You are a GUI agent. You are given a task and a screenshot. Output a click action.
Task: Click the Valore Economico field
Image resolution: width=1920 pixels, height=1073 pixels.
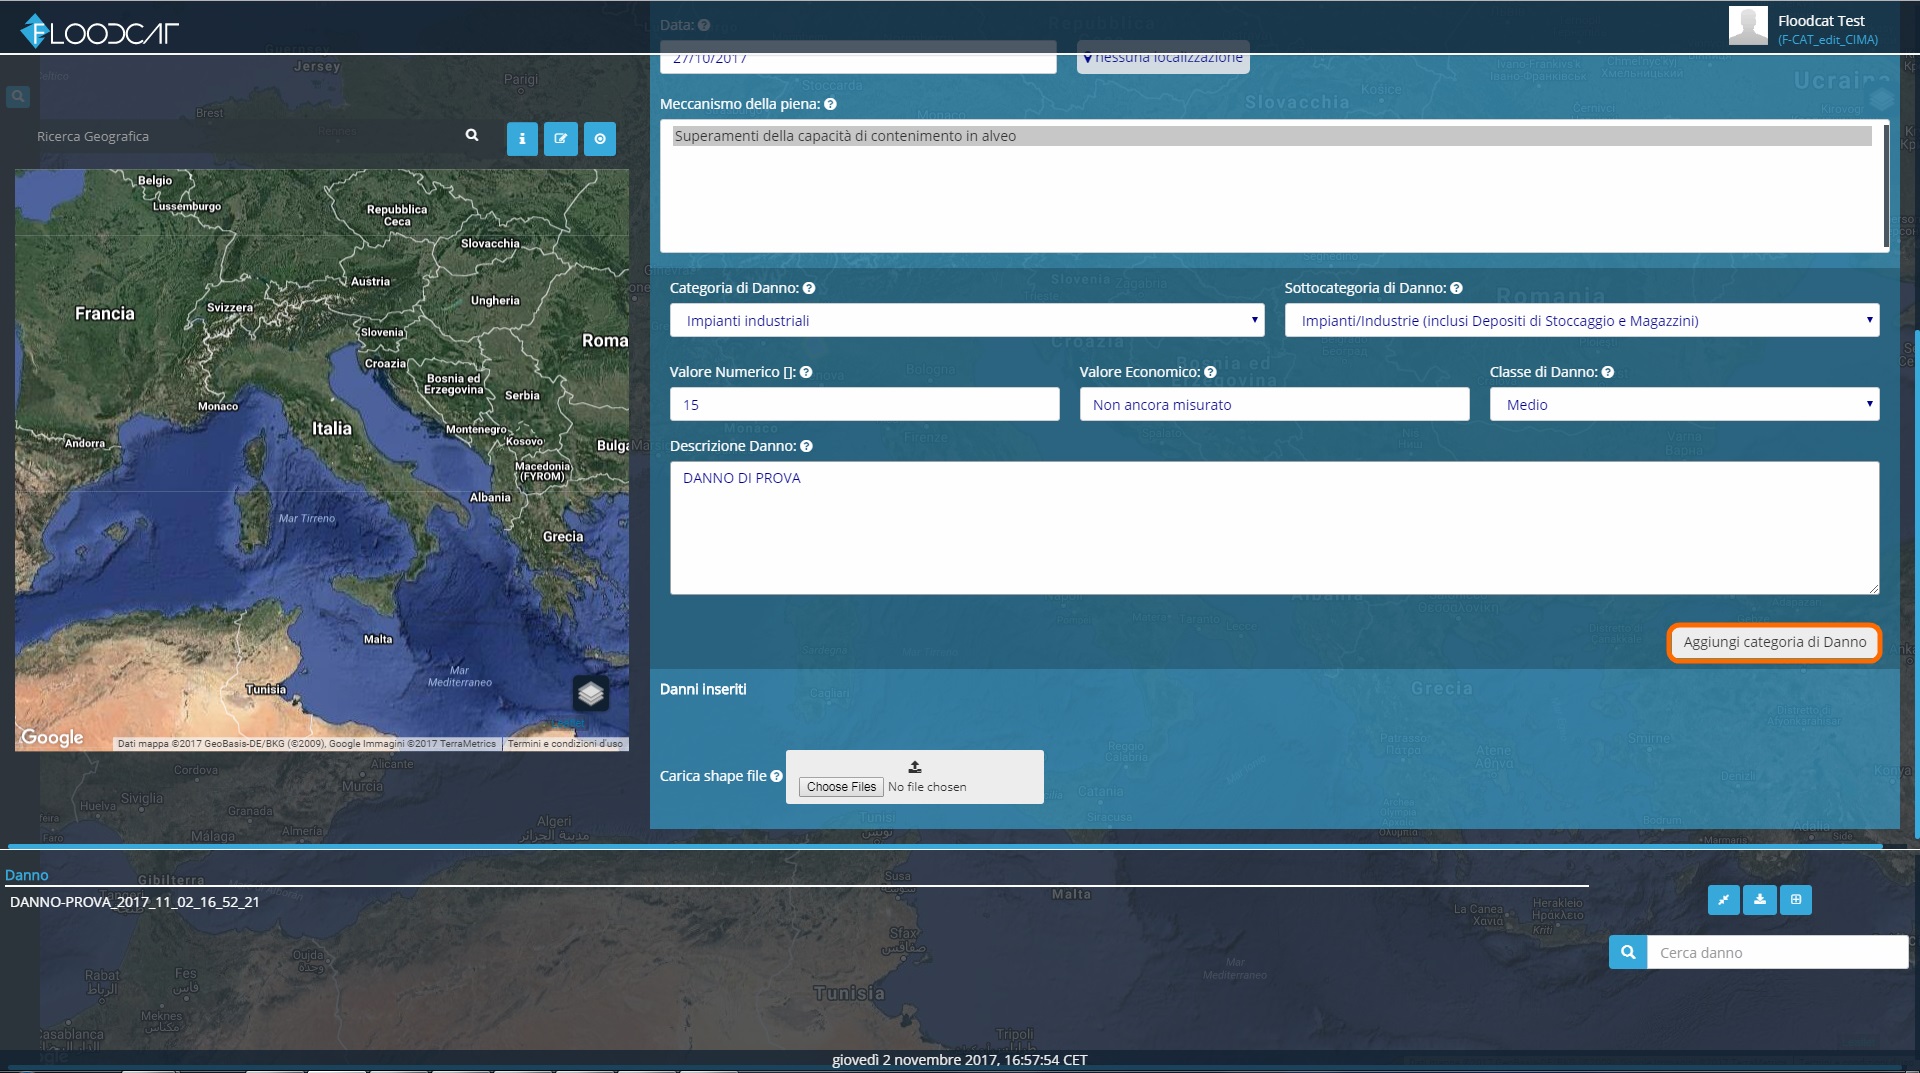pos(1275,404)
